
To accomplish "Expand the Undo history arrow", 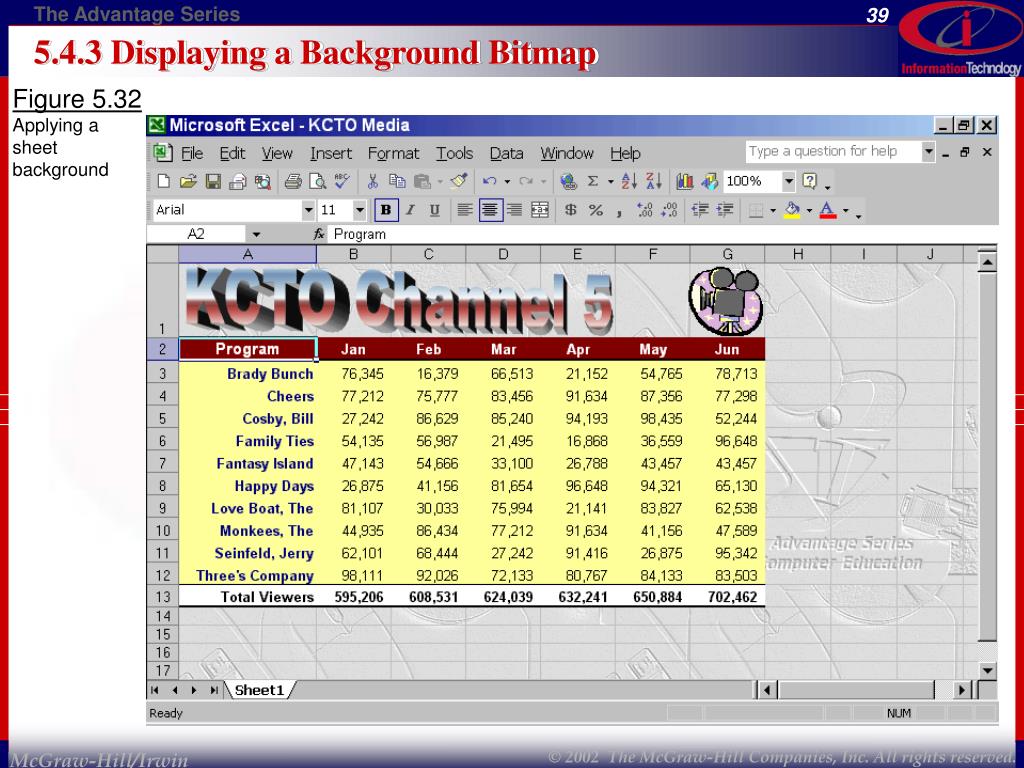I will (507, 182).
